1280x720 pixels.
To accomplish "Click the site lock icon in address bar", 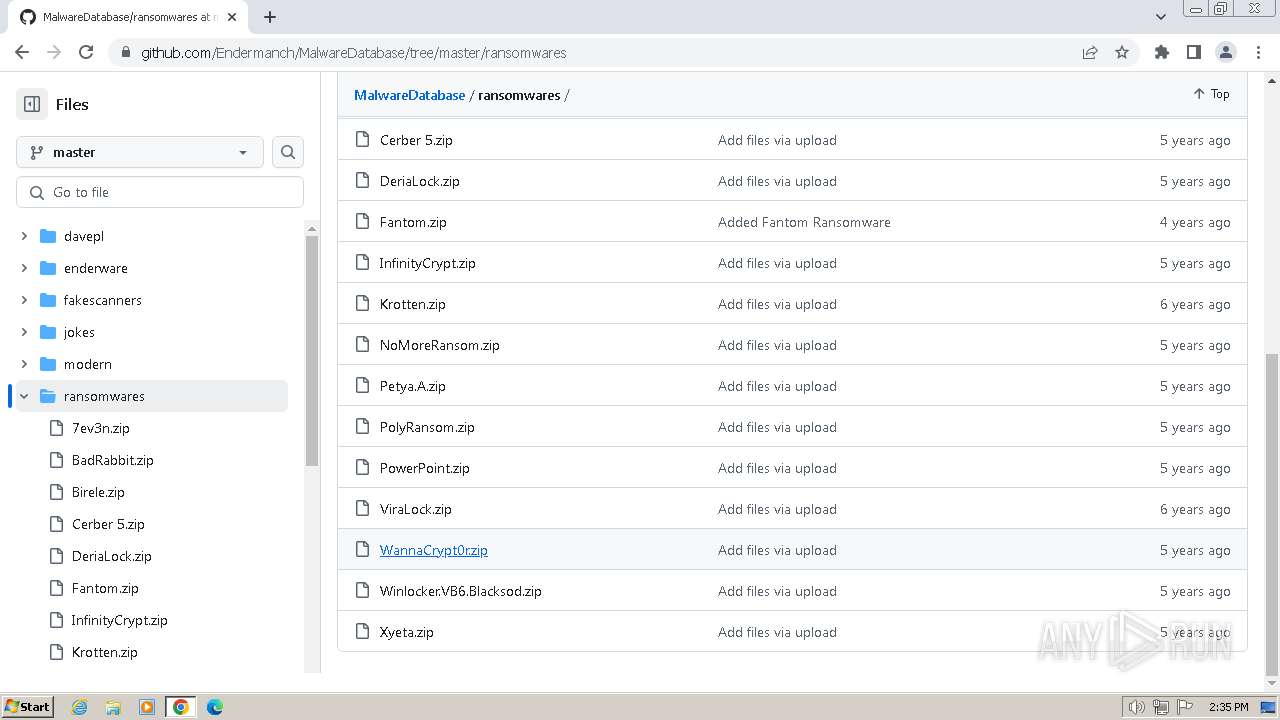I will (x=125, y=52).
